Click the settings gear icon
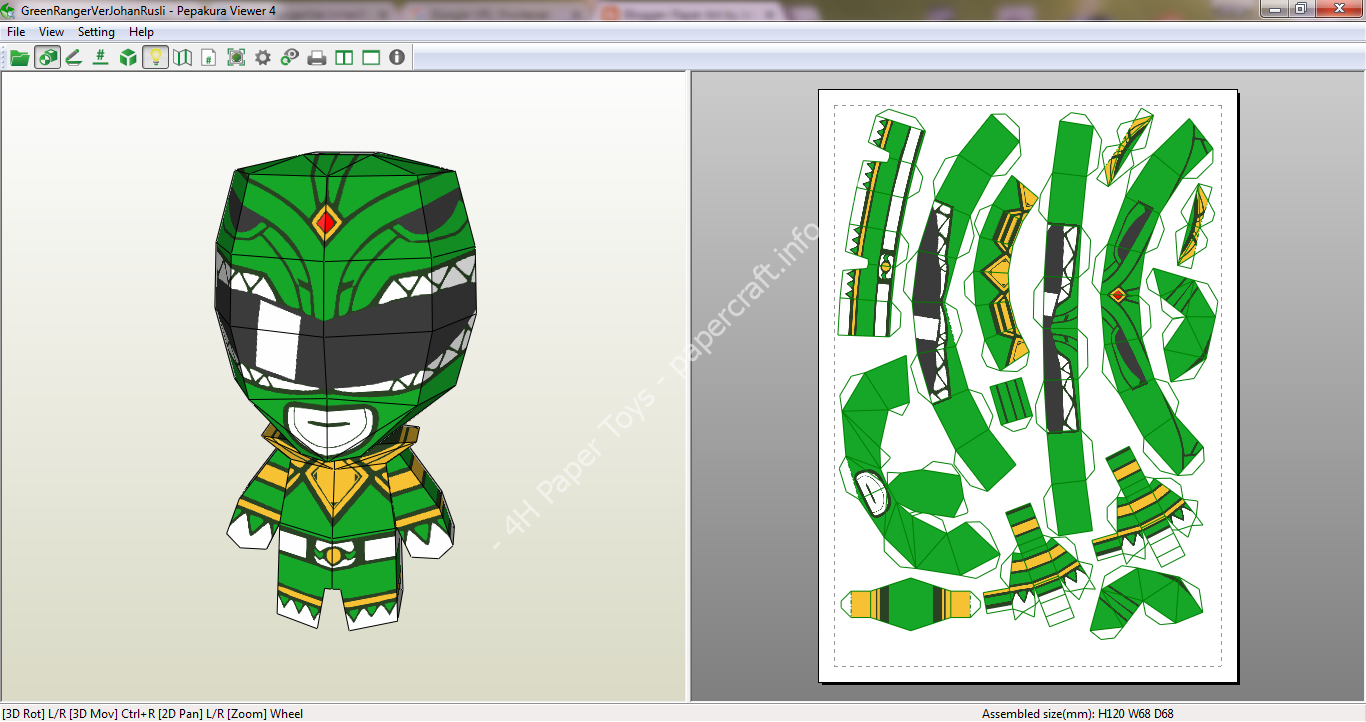Image resolution: width=1366 pixels, height=722 pixels. 263,58
